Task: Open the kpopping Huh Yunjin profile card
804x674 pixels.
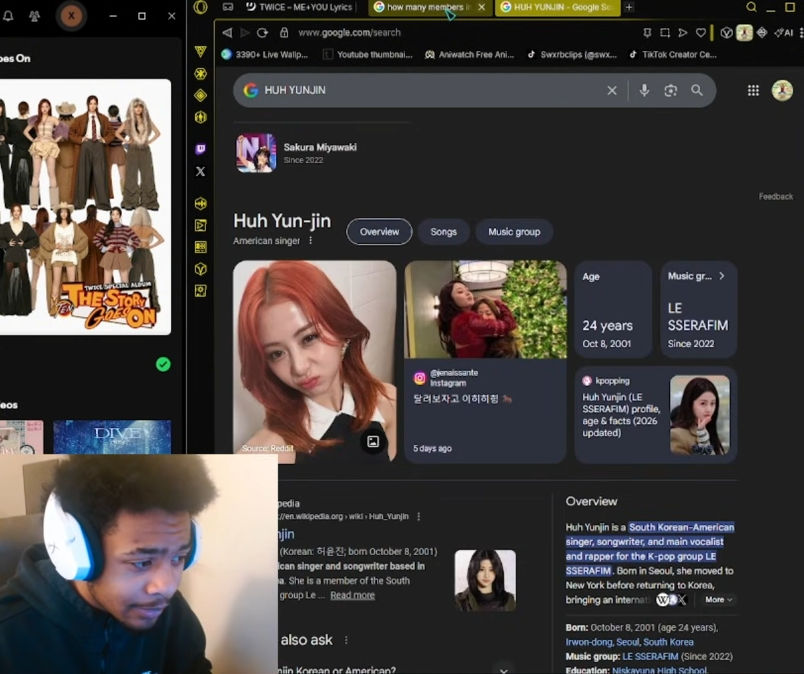Action: 656,414
